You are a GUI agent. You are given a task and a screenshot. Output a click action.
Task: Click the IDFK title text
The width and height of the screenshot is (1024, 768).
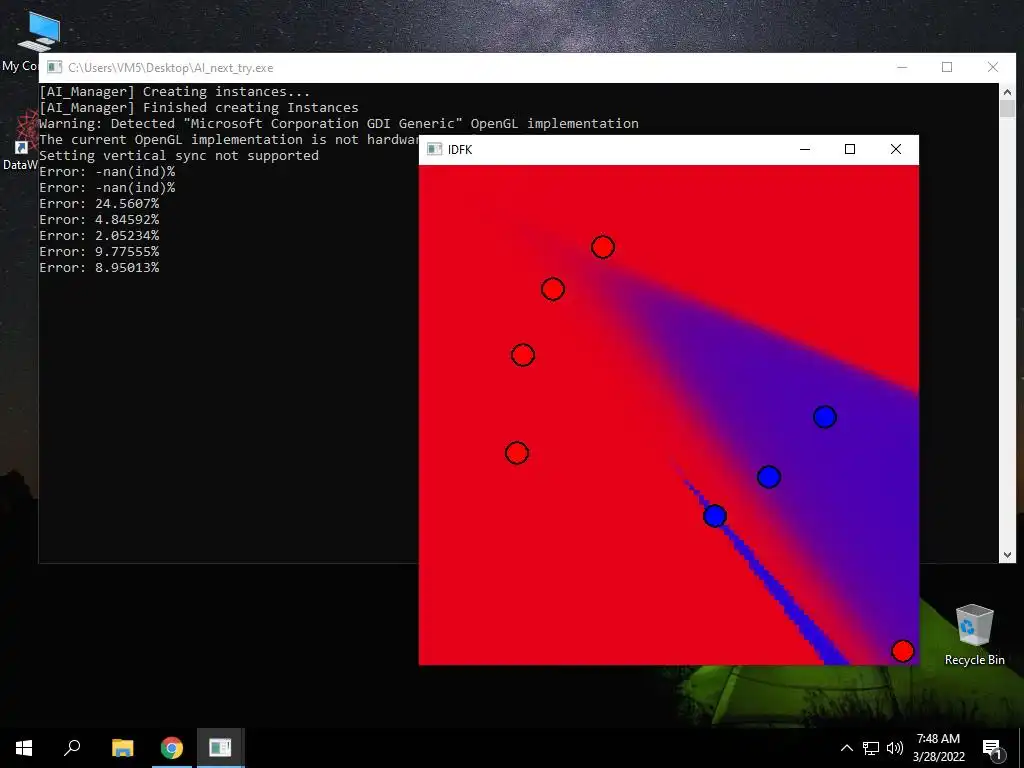tap(460, 150)
